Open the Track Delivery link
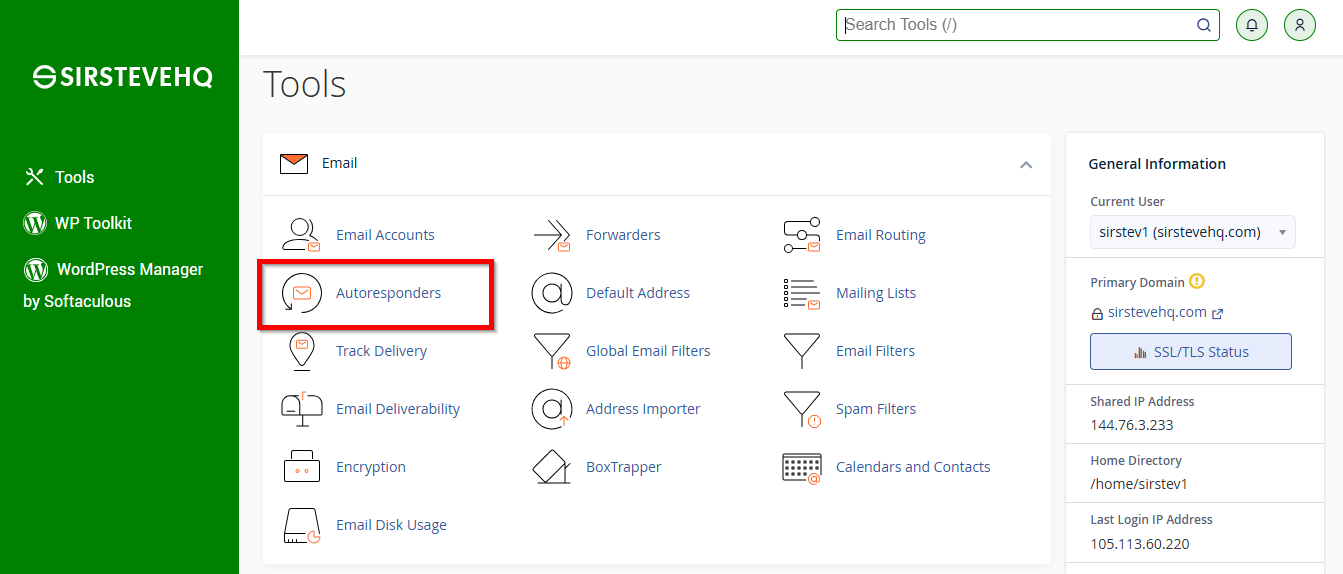The height and width of the screenshot is (574, 1343). coord(381,351)
